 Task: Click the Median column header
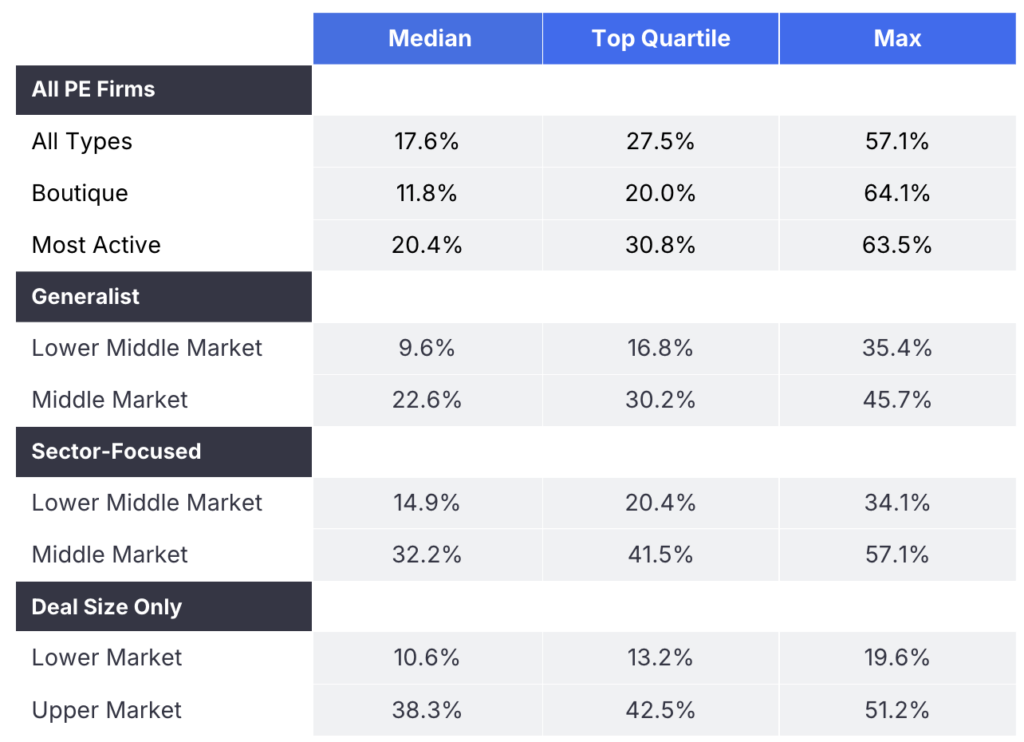click(x=429, y=39)
